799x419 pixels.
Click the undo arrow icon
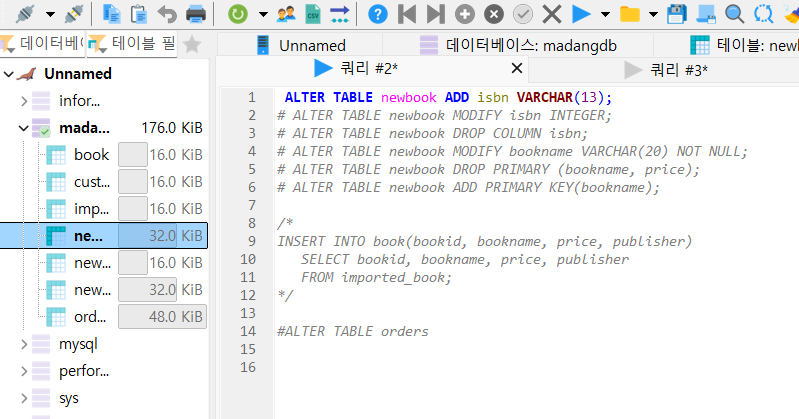167,14
